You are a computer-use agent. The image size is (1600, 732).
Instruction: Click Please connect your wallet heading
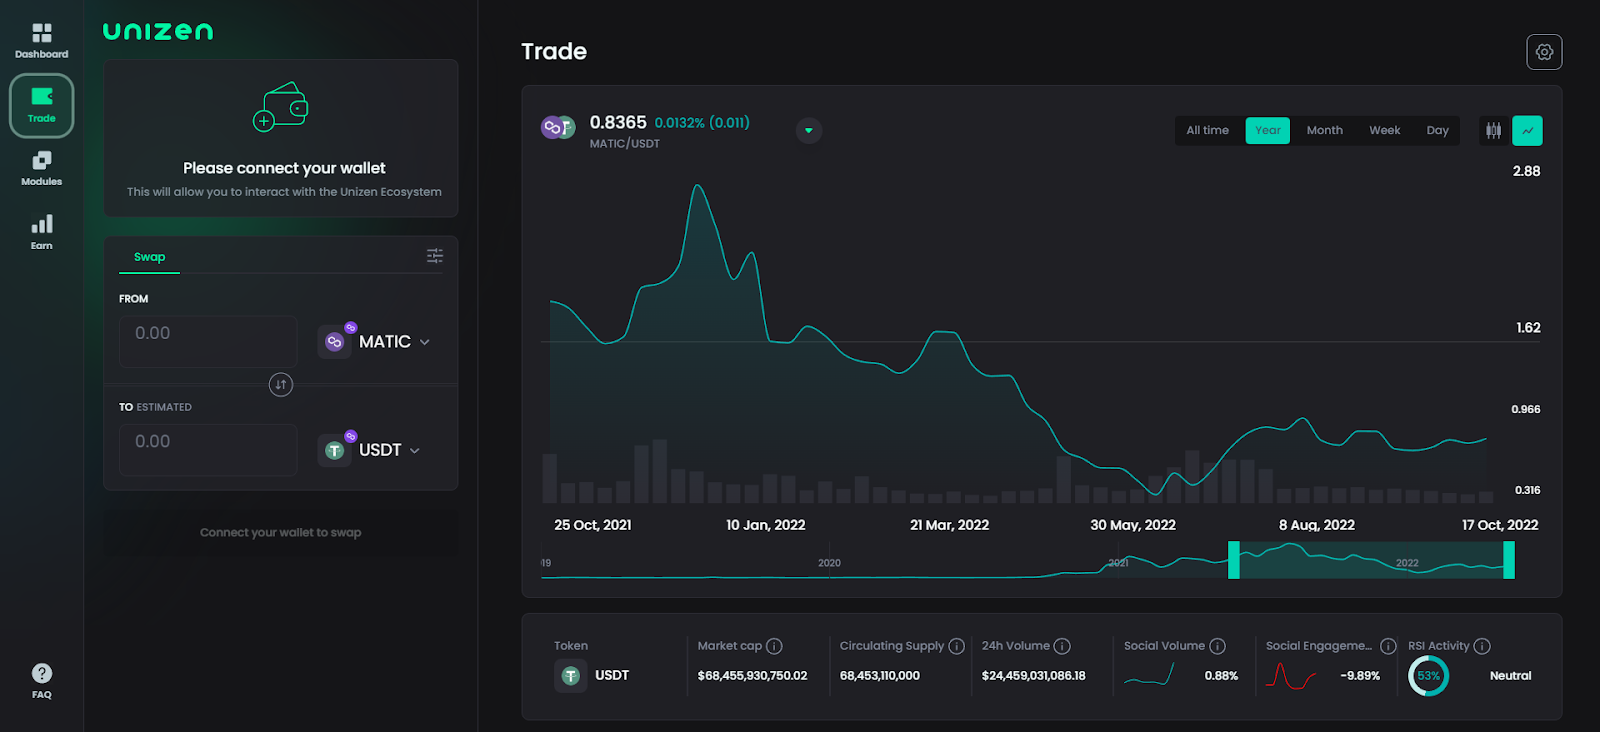[x=284, y=168]
